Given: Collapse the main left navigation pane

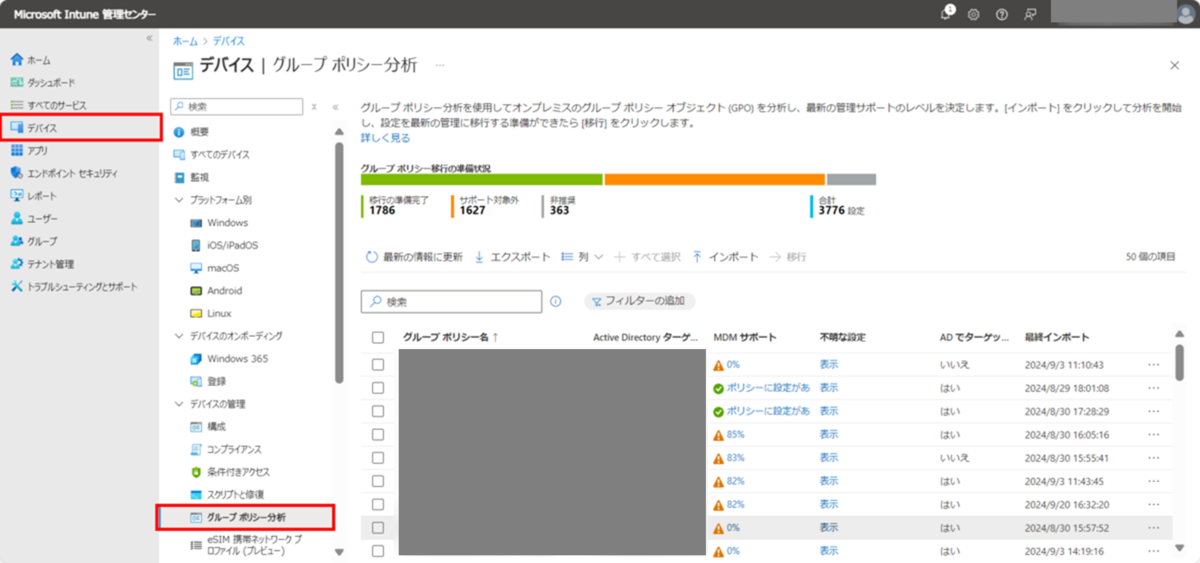Looking at the screenshot, I should coord(149,38).
